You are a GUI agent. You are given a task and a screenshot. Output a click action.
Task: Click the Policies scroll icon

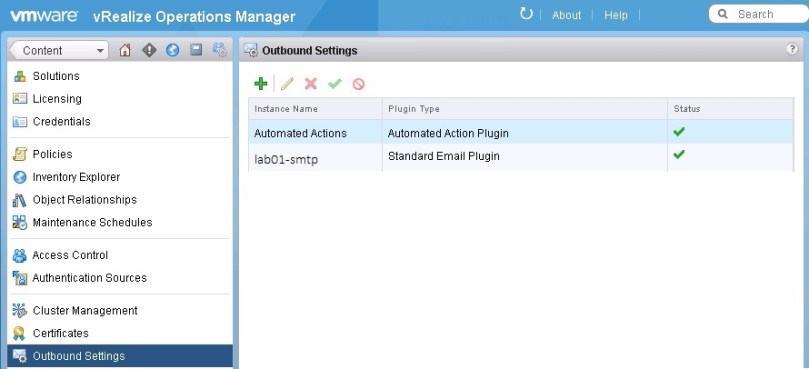coord(20,154)
